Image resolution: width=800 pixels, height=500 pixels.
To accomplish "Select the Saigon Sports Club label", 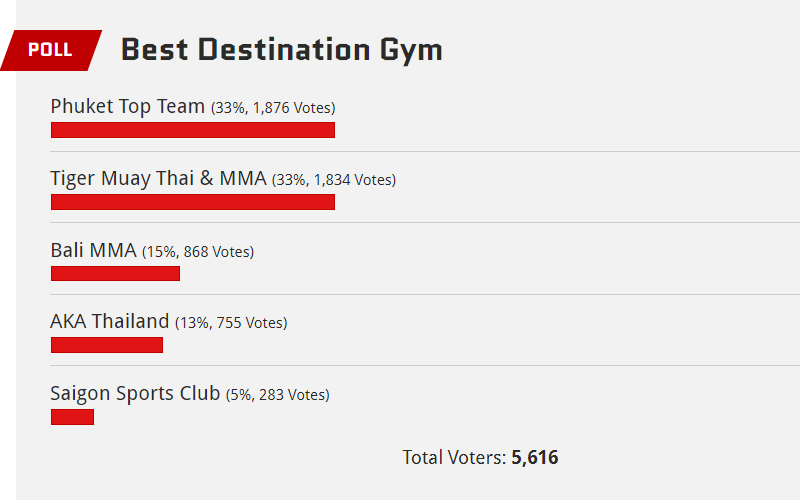I will [135, 393].
